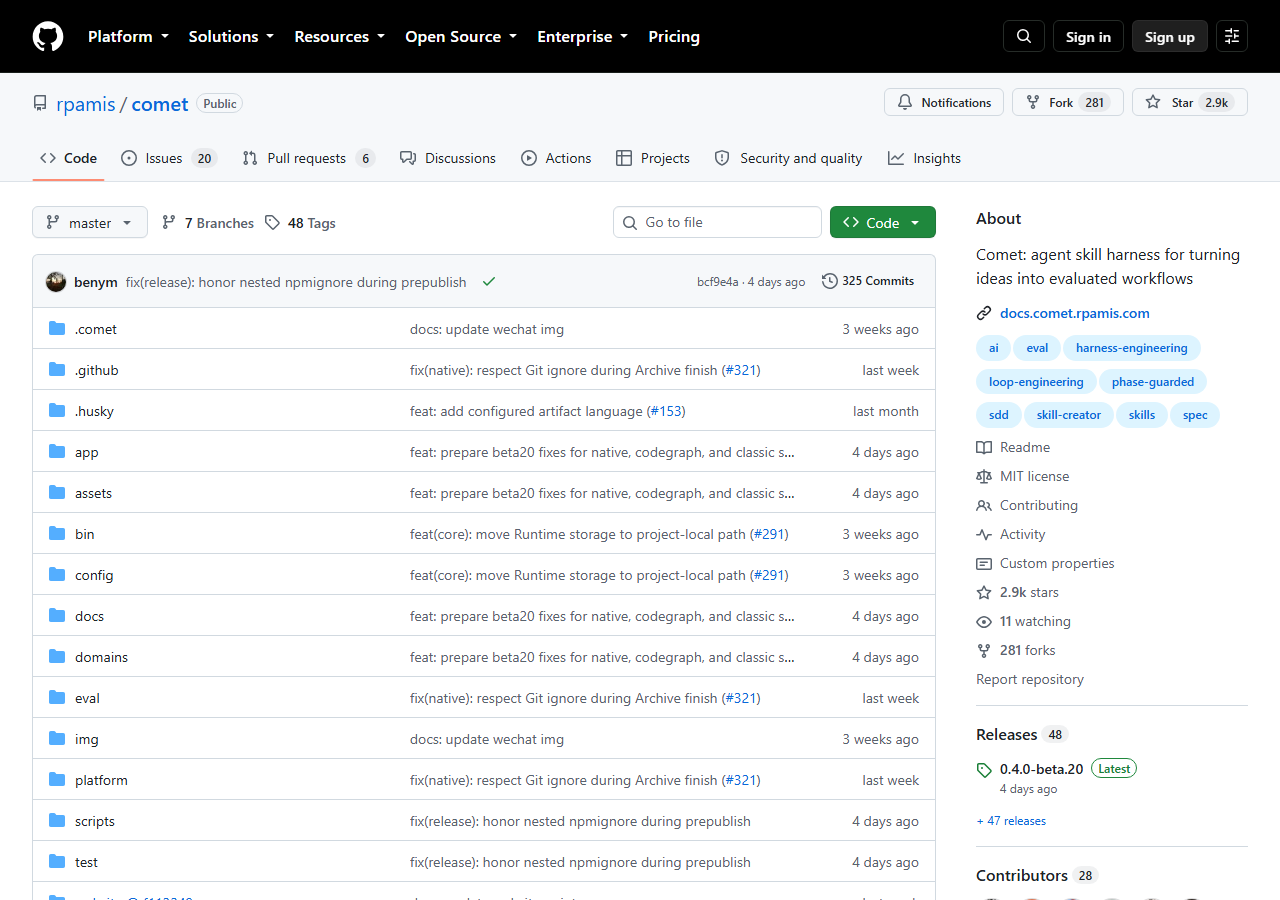Click the .github folder icon
The height and width of the screenshot is (900, 1280).
[57, 370]
